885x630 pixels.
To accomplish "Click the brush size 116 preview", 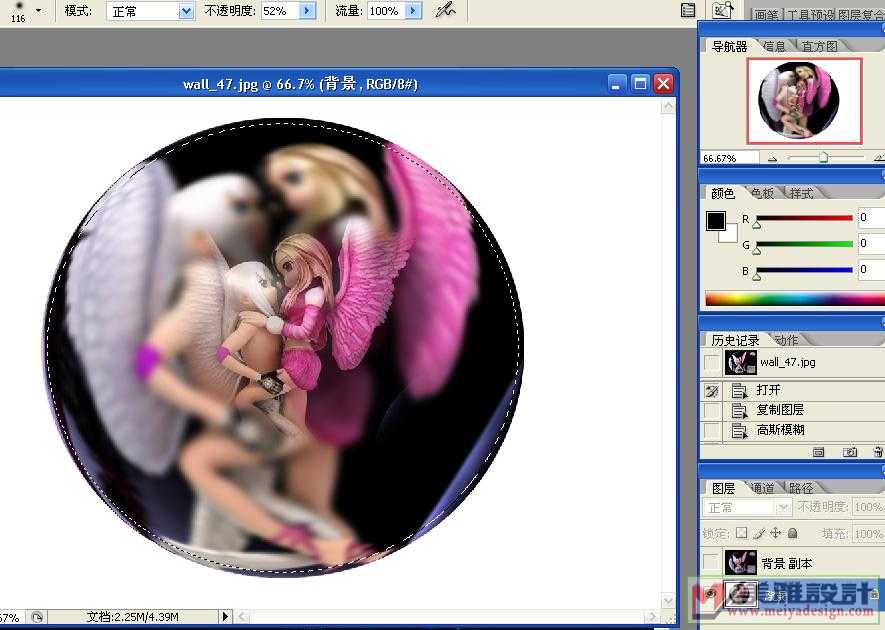I will coord(18,12).
